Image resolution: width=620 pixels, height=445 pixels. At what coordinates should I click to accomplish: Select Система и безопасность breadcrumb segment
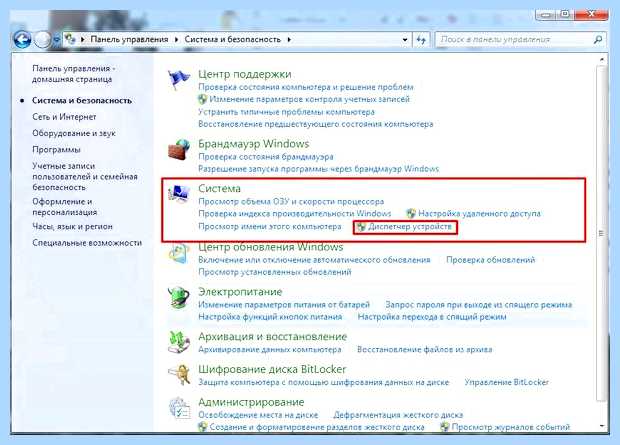232,40
